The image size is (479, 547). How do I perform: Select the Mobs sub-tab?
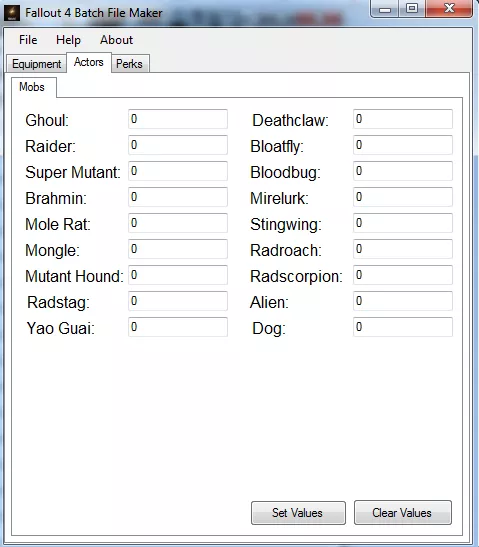click(x=32, y=87)
